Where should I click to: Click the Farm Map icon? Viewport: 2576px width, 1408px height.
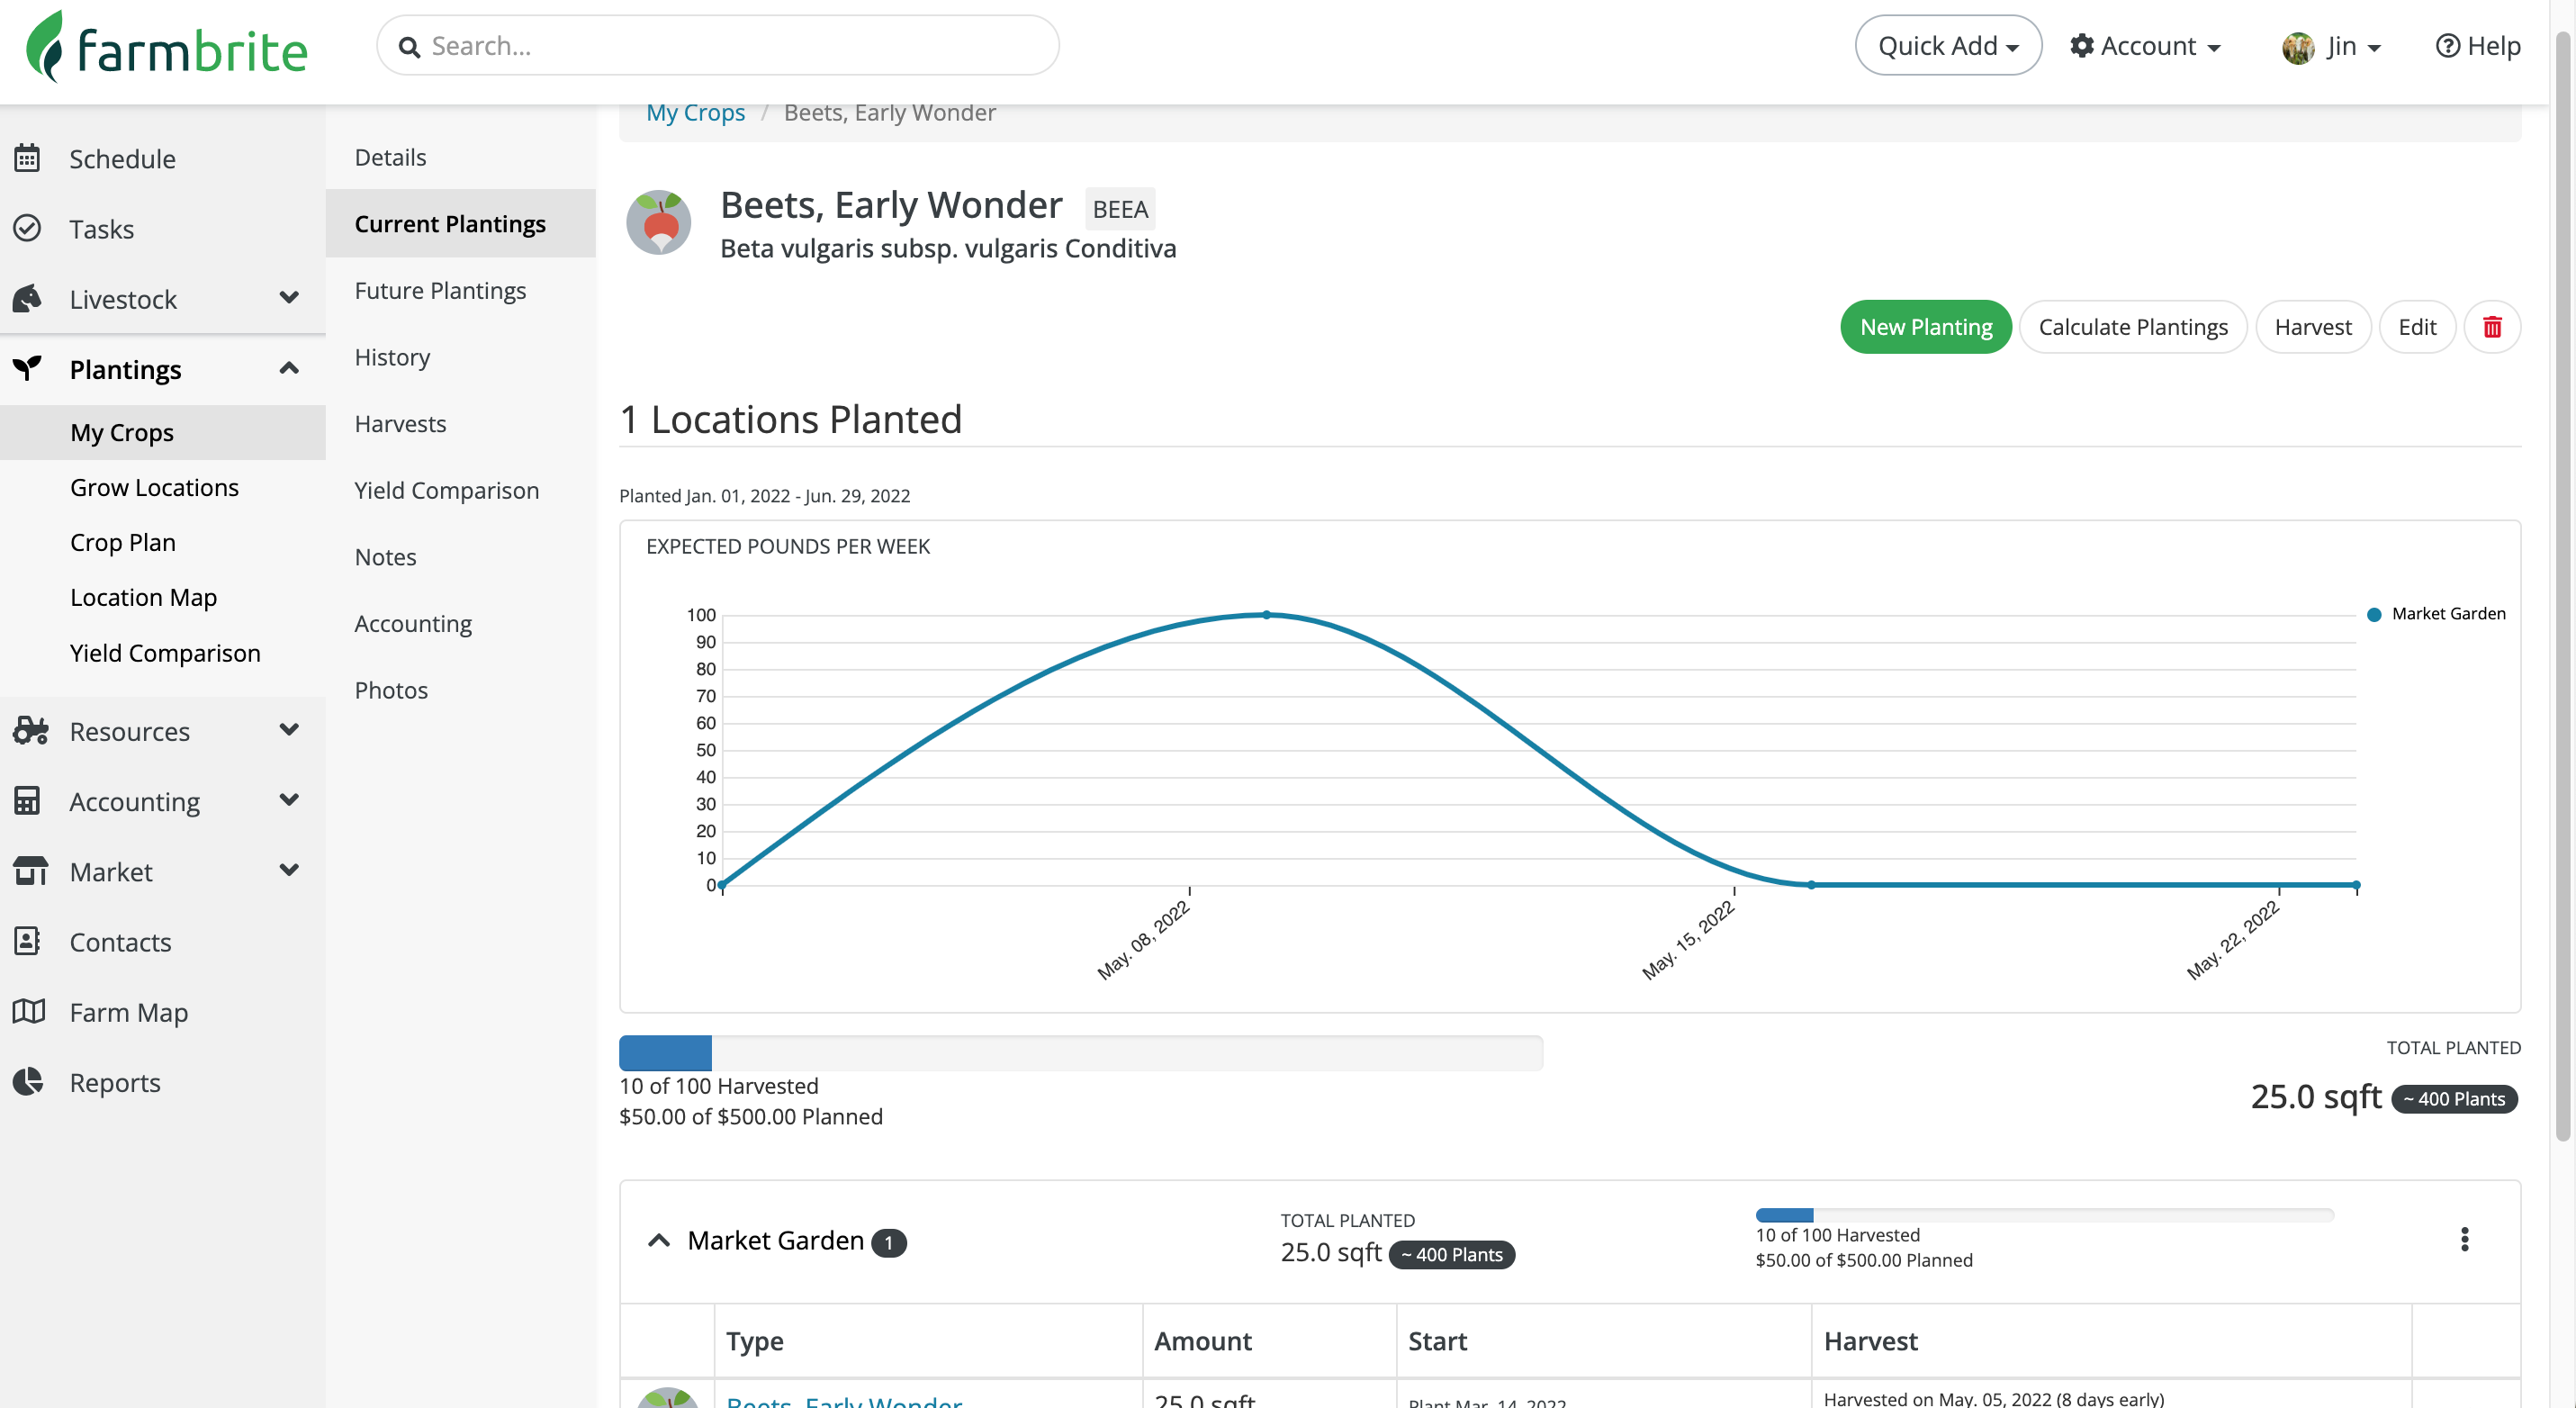click(28, 1011)
